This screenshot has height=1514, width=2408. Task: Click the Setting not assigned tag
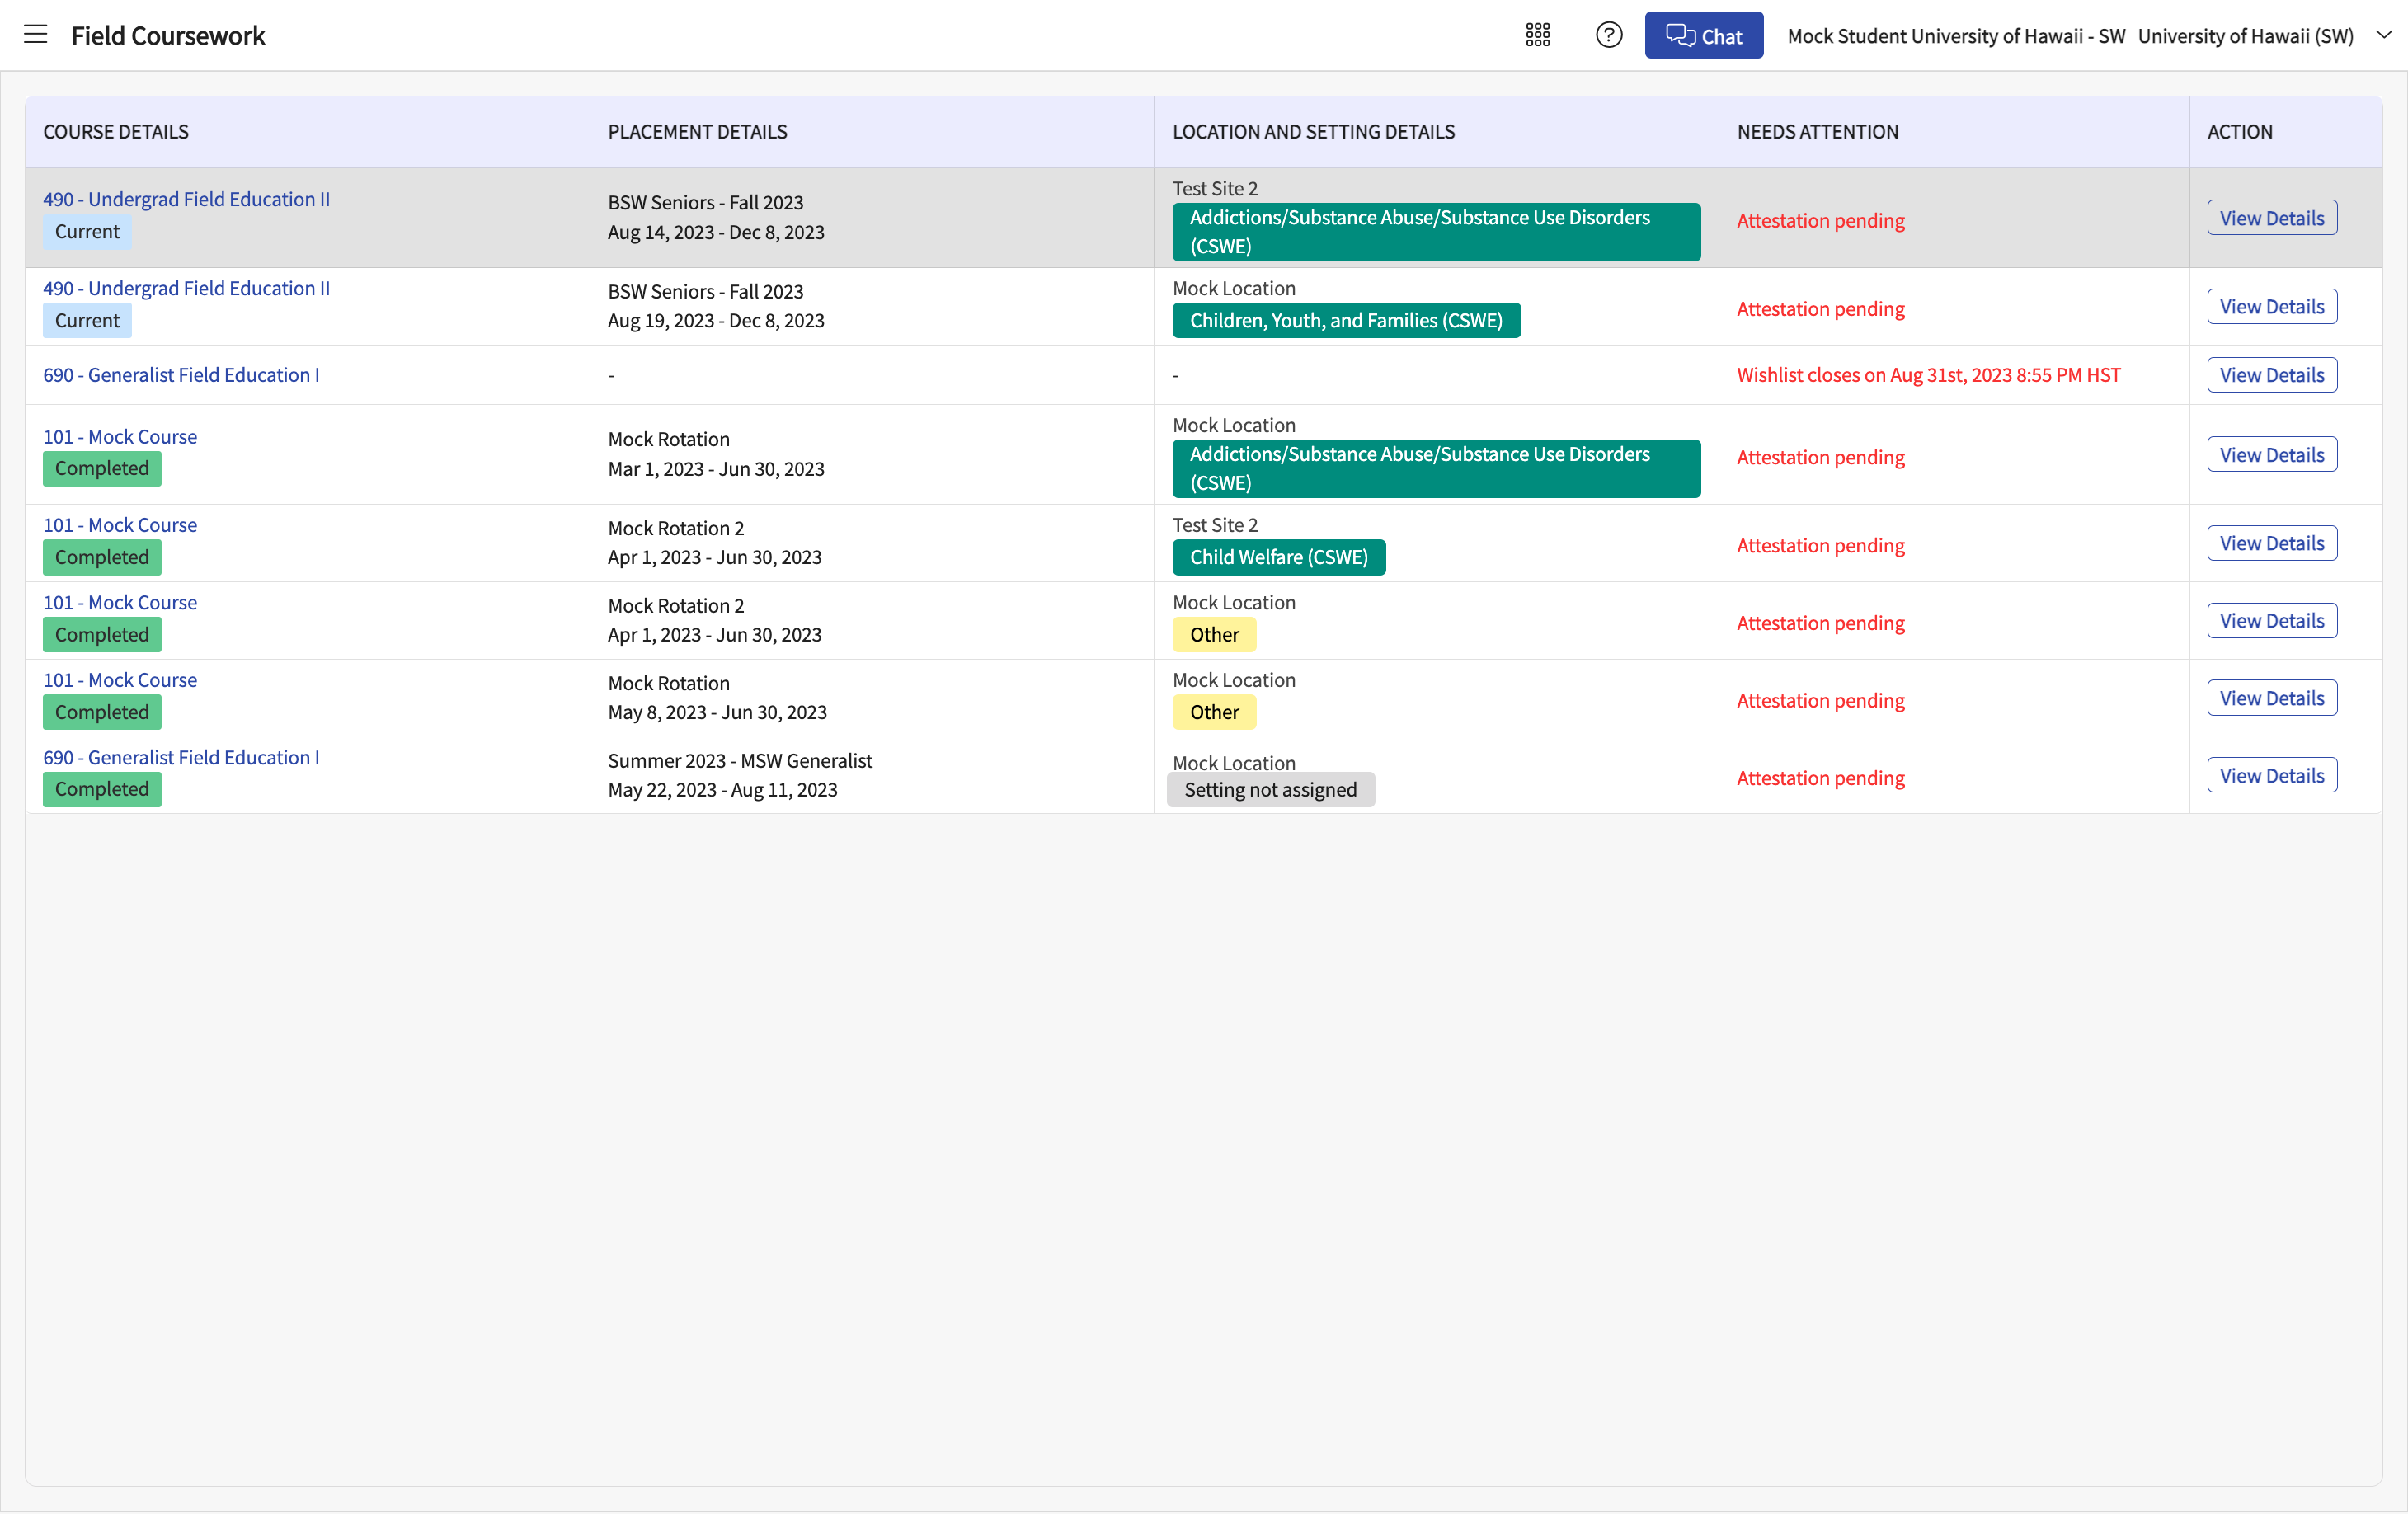1270,790
